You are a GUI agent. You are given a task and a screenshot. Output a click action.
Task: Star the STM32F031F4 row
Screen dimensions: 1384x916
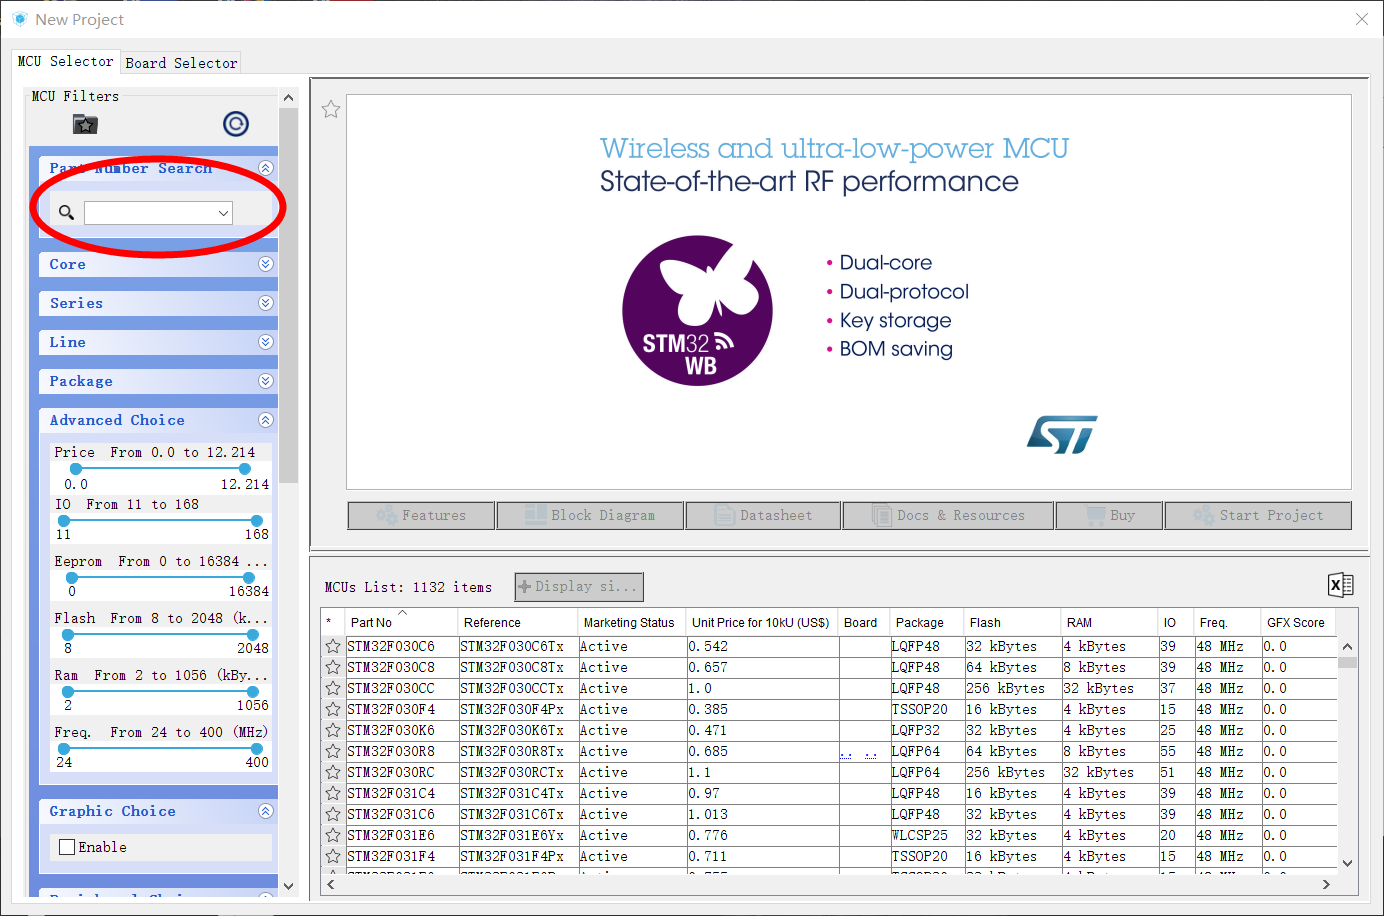tap(333, 857)
